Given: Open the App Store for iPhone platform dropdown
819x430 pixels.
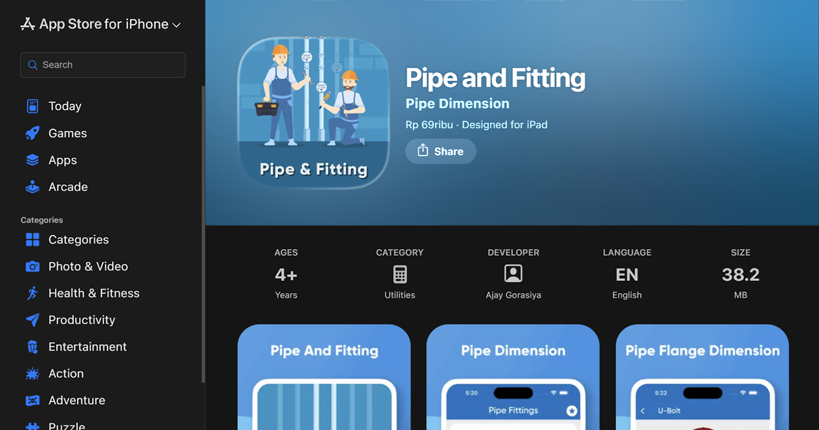Looking at the screenshot, I should (x=100, y=24).
